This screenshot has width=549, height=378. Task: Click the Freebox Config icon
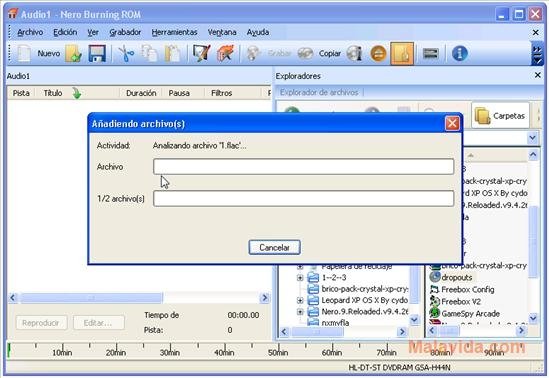pyautogui.click(x=435, y=289)
